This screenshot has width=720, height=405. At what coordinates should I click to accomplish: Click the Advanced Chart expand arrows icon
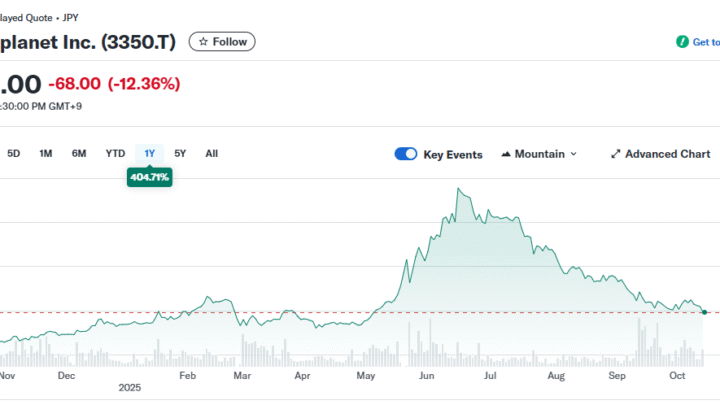coord(616,154)
